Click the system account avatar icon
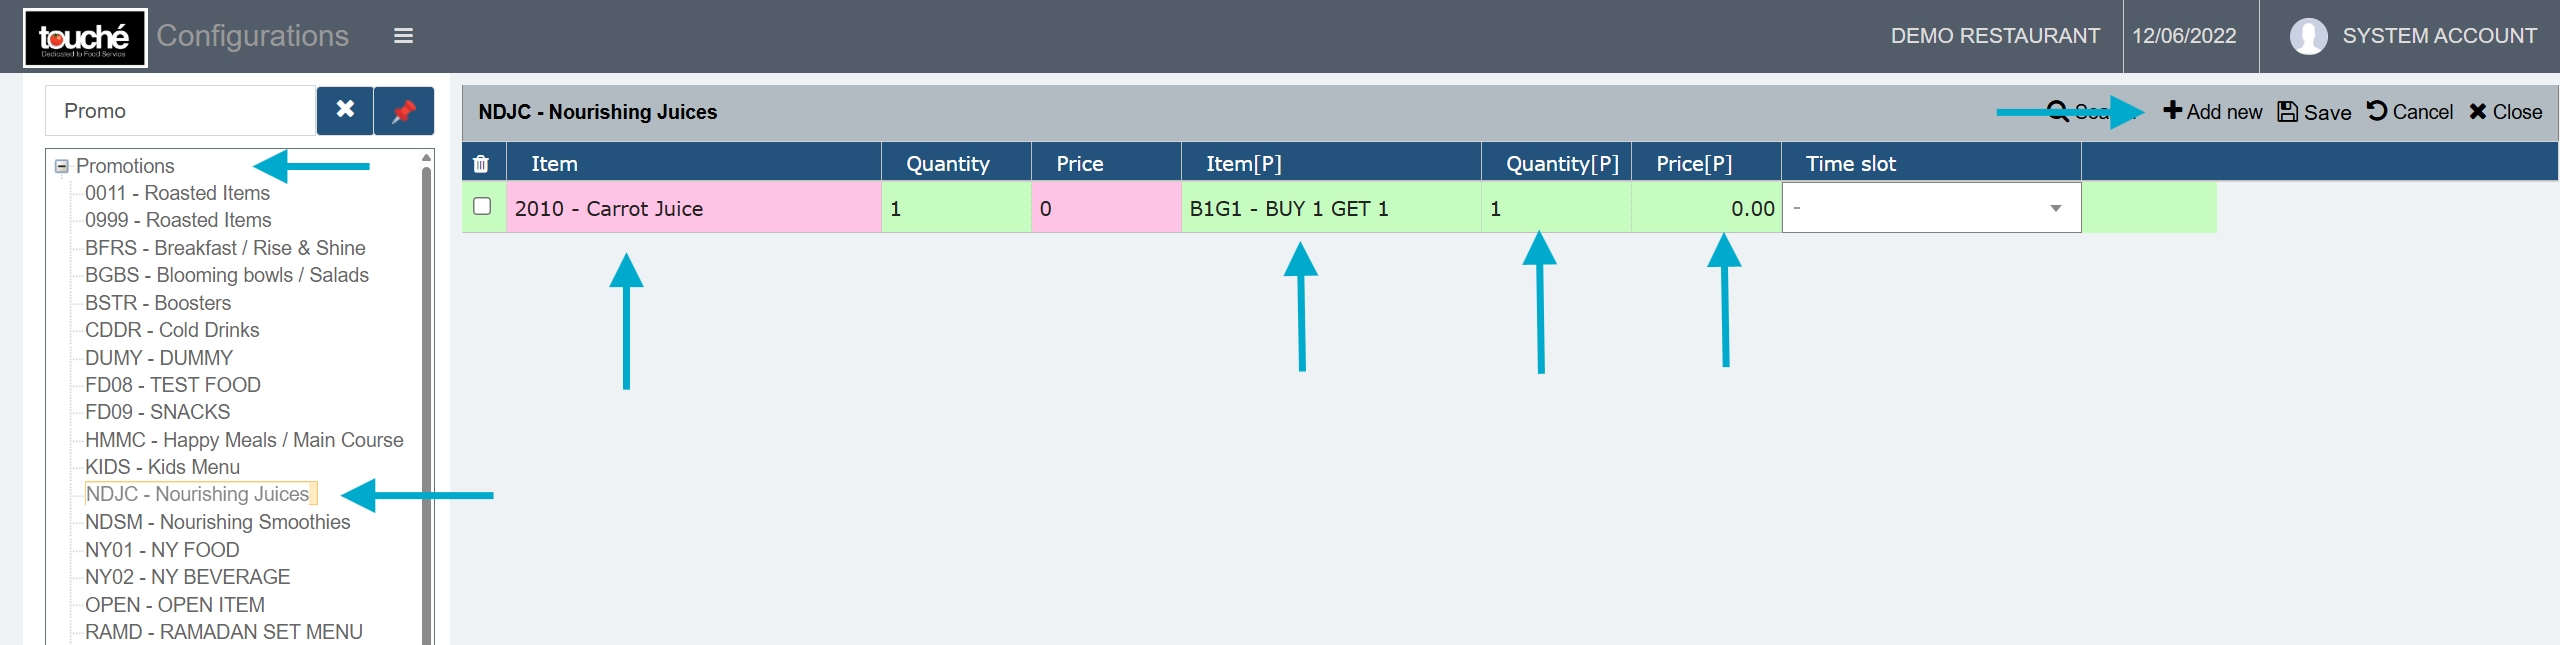 click(x=2307, y=37)
